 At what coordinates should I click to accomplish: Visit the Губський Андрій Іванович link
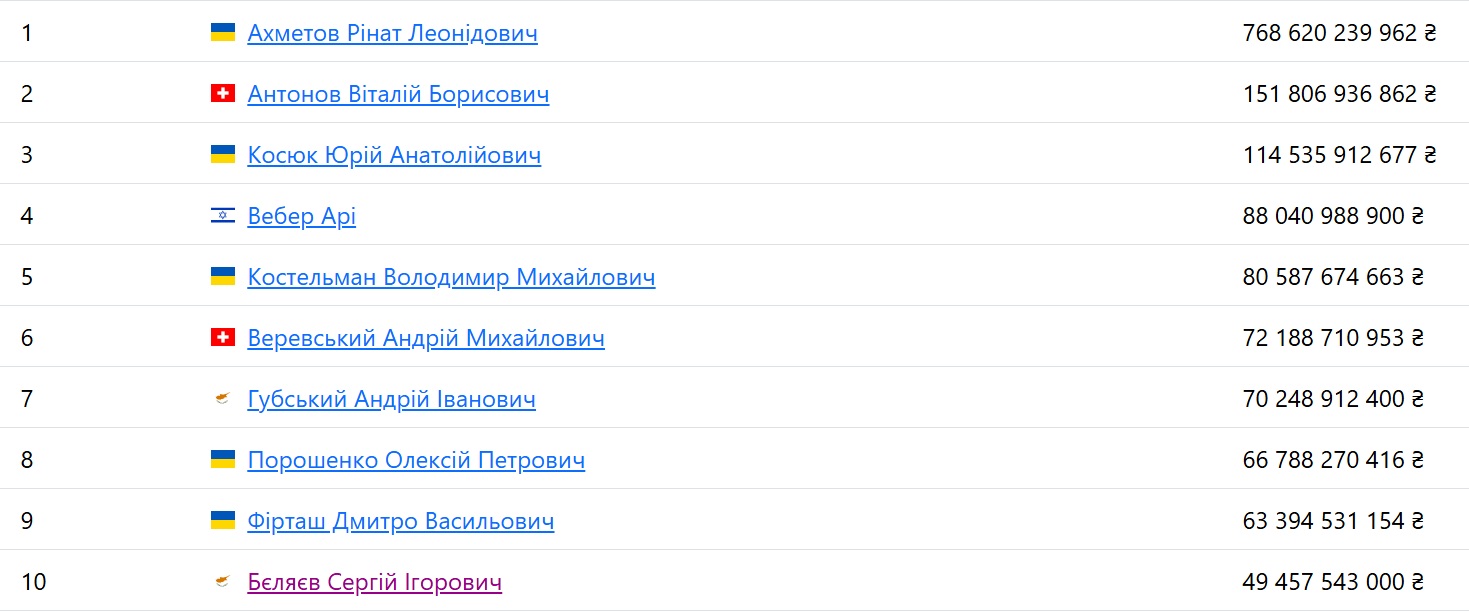tap(391, 399)
